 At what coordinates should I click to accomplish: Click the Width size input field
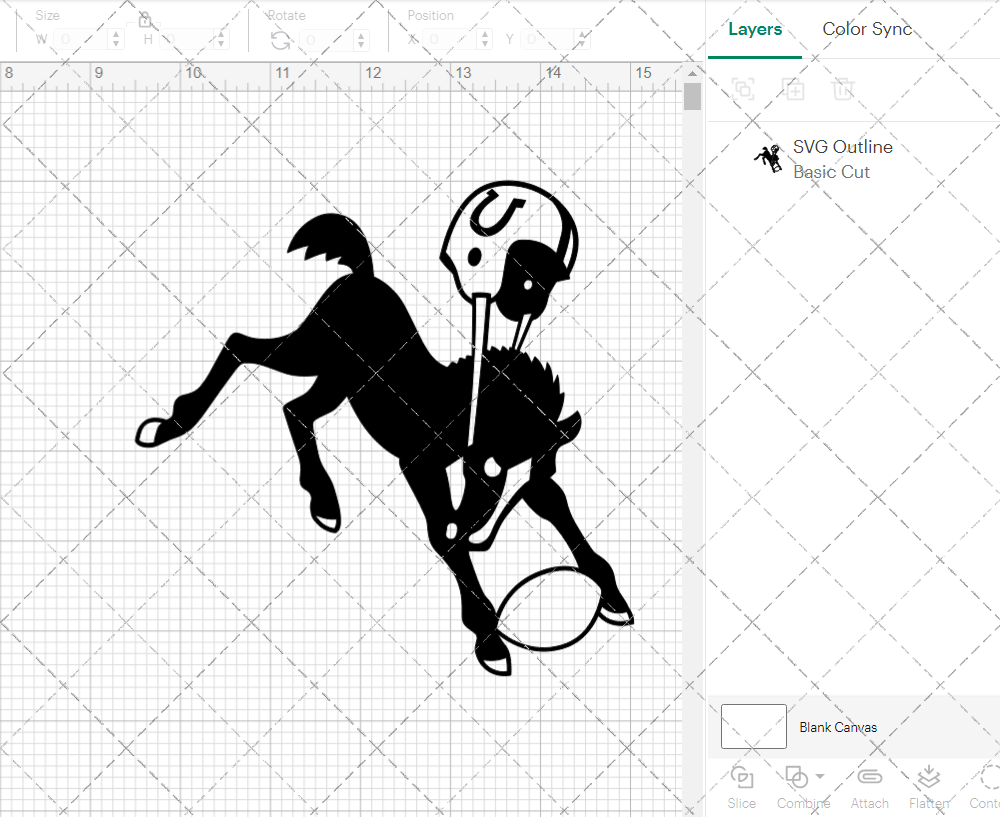(x=80, y=40)
